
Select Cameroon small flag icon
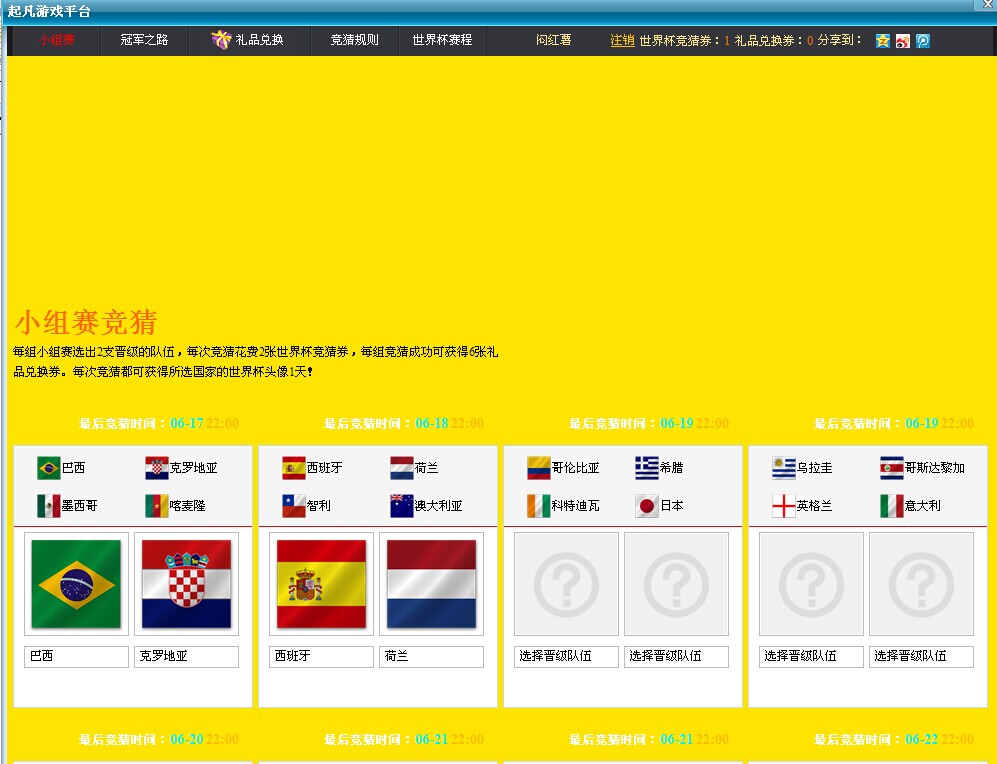click(x=156, y=506)
